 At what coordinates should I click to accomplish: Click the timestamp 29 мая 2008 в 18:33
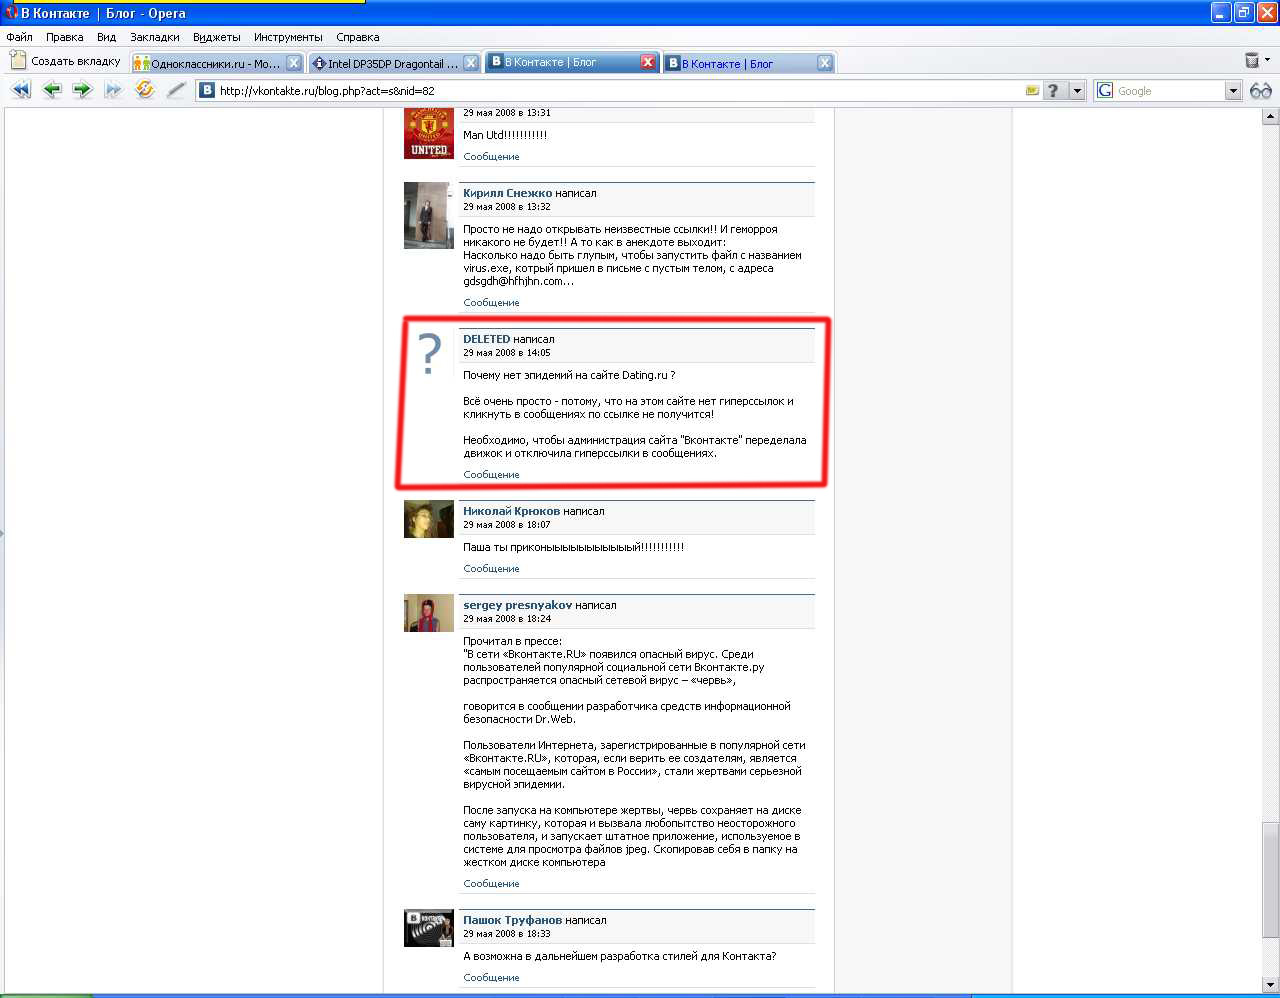tap(507, 934)
